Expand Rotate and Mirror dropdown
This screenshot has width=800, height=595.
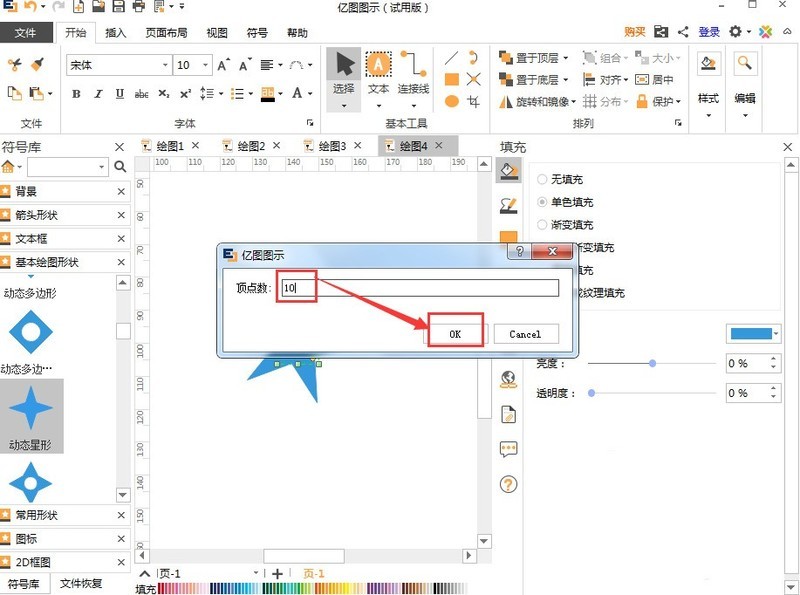(x=572, y=102)
